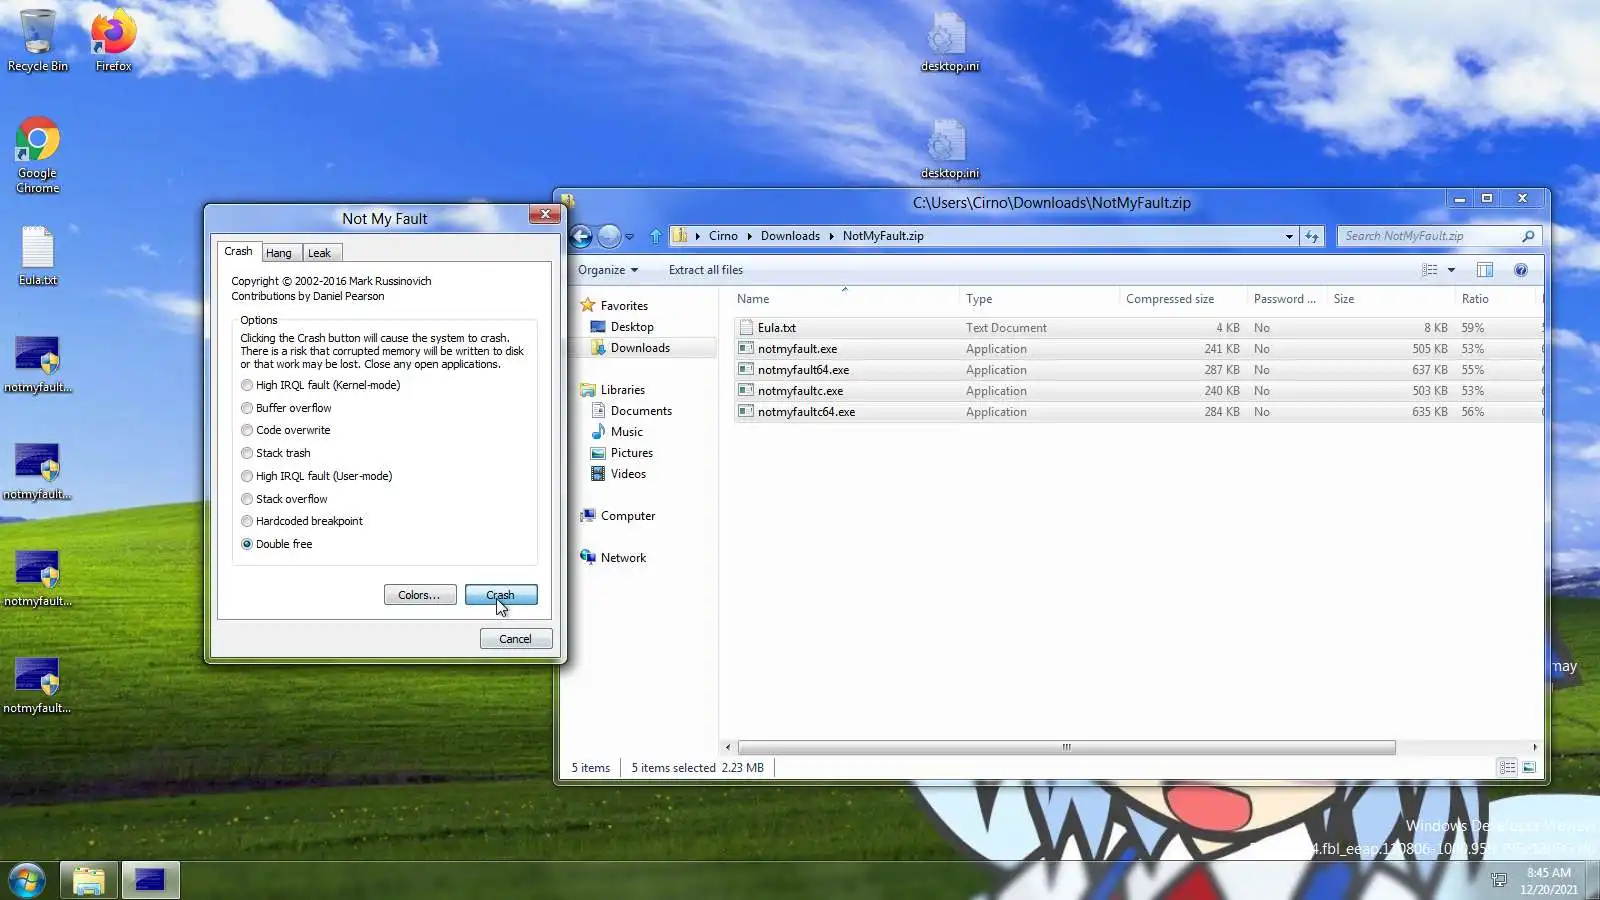The image size is (1600, 900).
Task: Expand the view options dropdown arrow
Action: (x=1451, y=270)
